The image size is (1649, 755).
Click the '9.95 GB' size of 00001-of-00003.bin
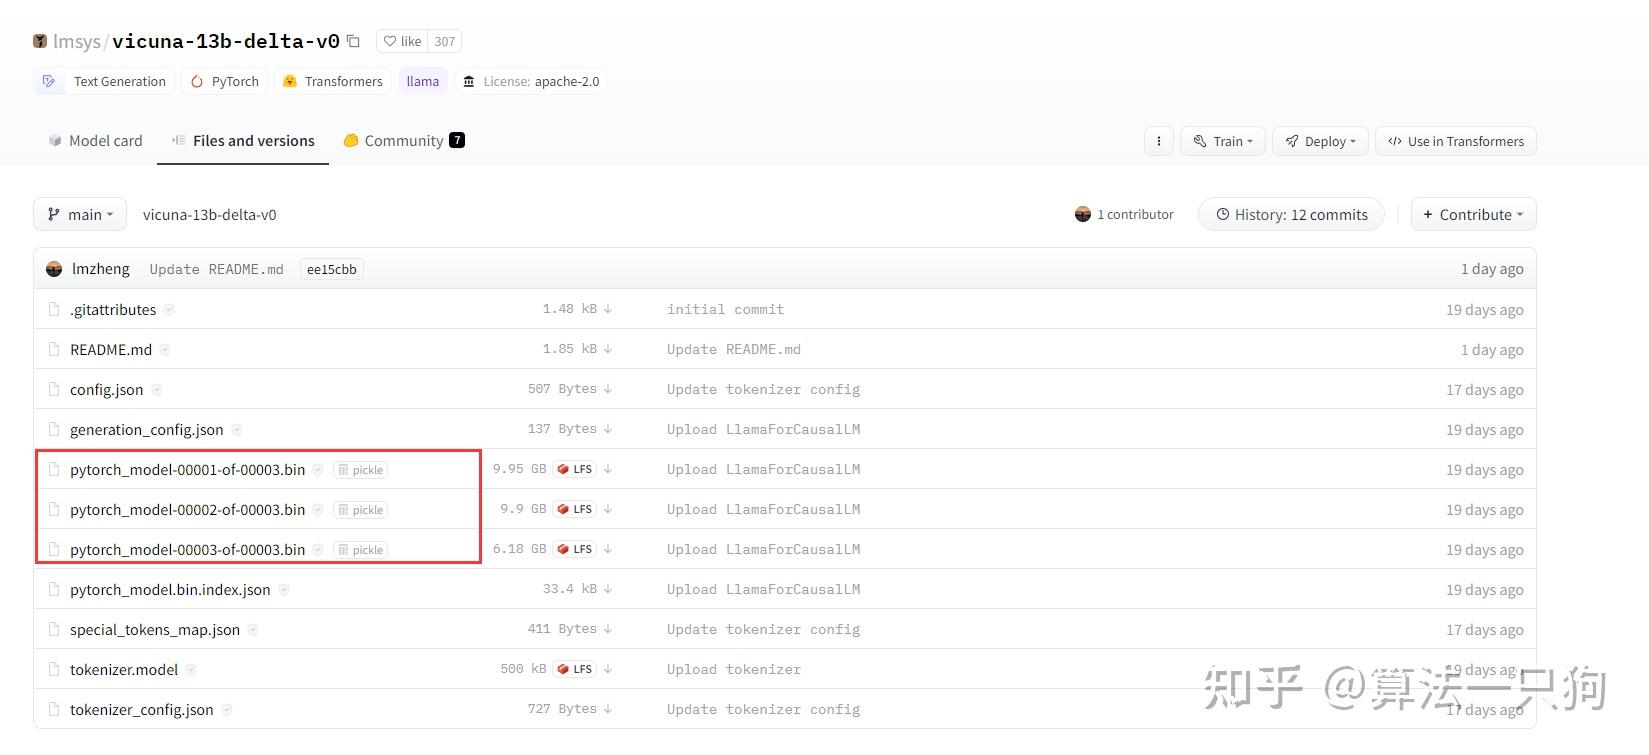[519, 469]
